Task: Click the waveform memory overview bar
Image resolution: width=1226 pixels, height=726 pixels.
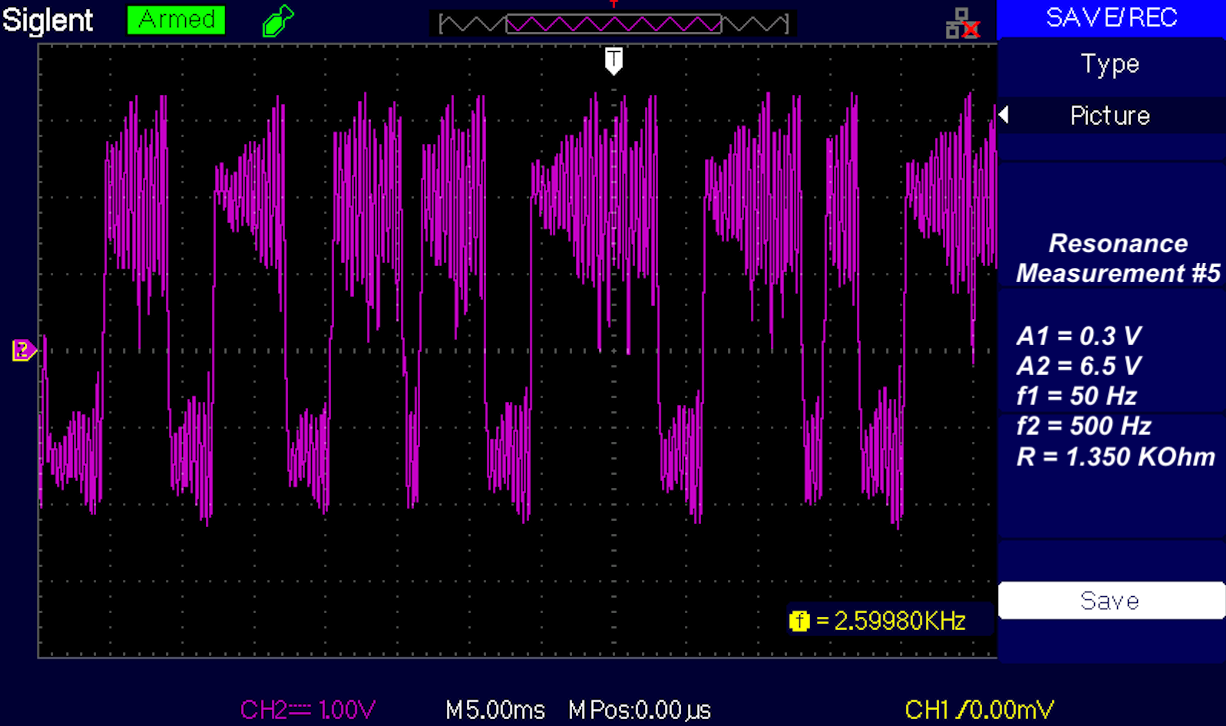Action: tap(613, 22)
